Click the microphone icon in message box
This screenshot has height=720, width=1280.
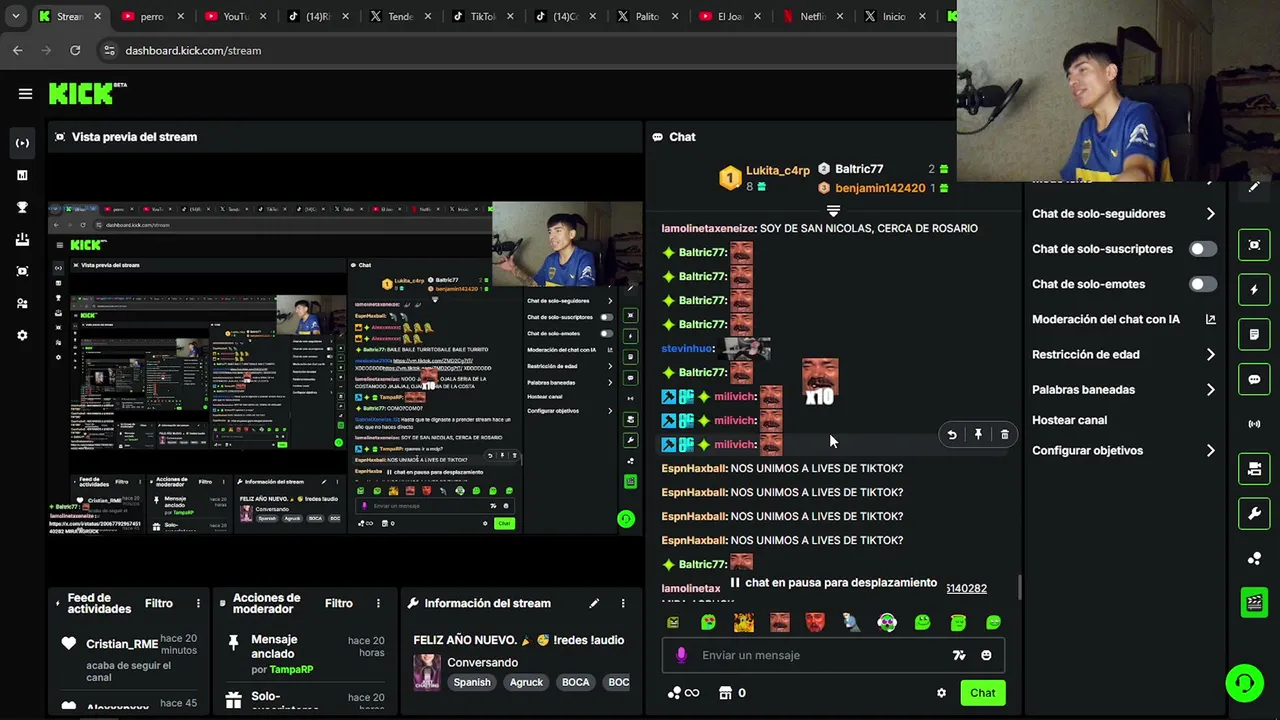tap(681, 655)
